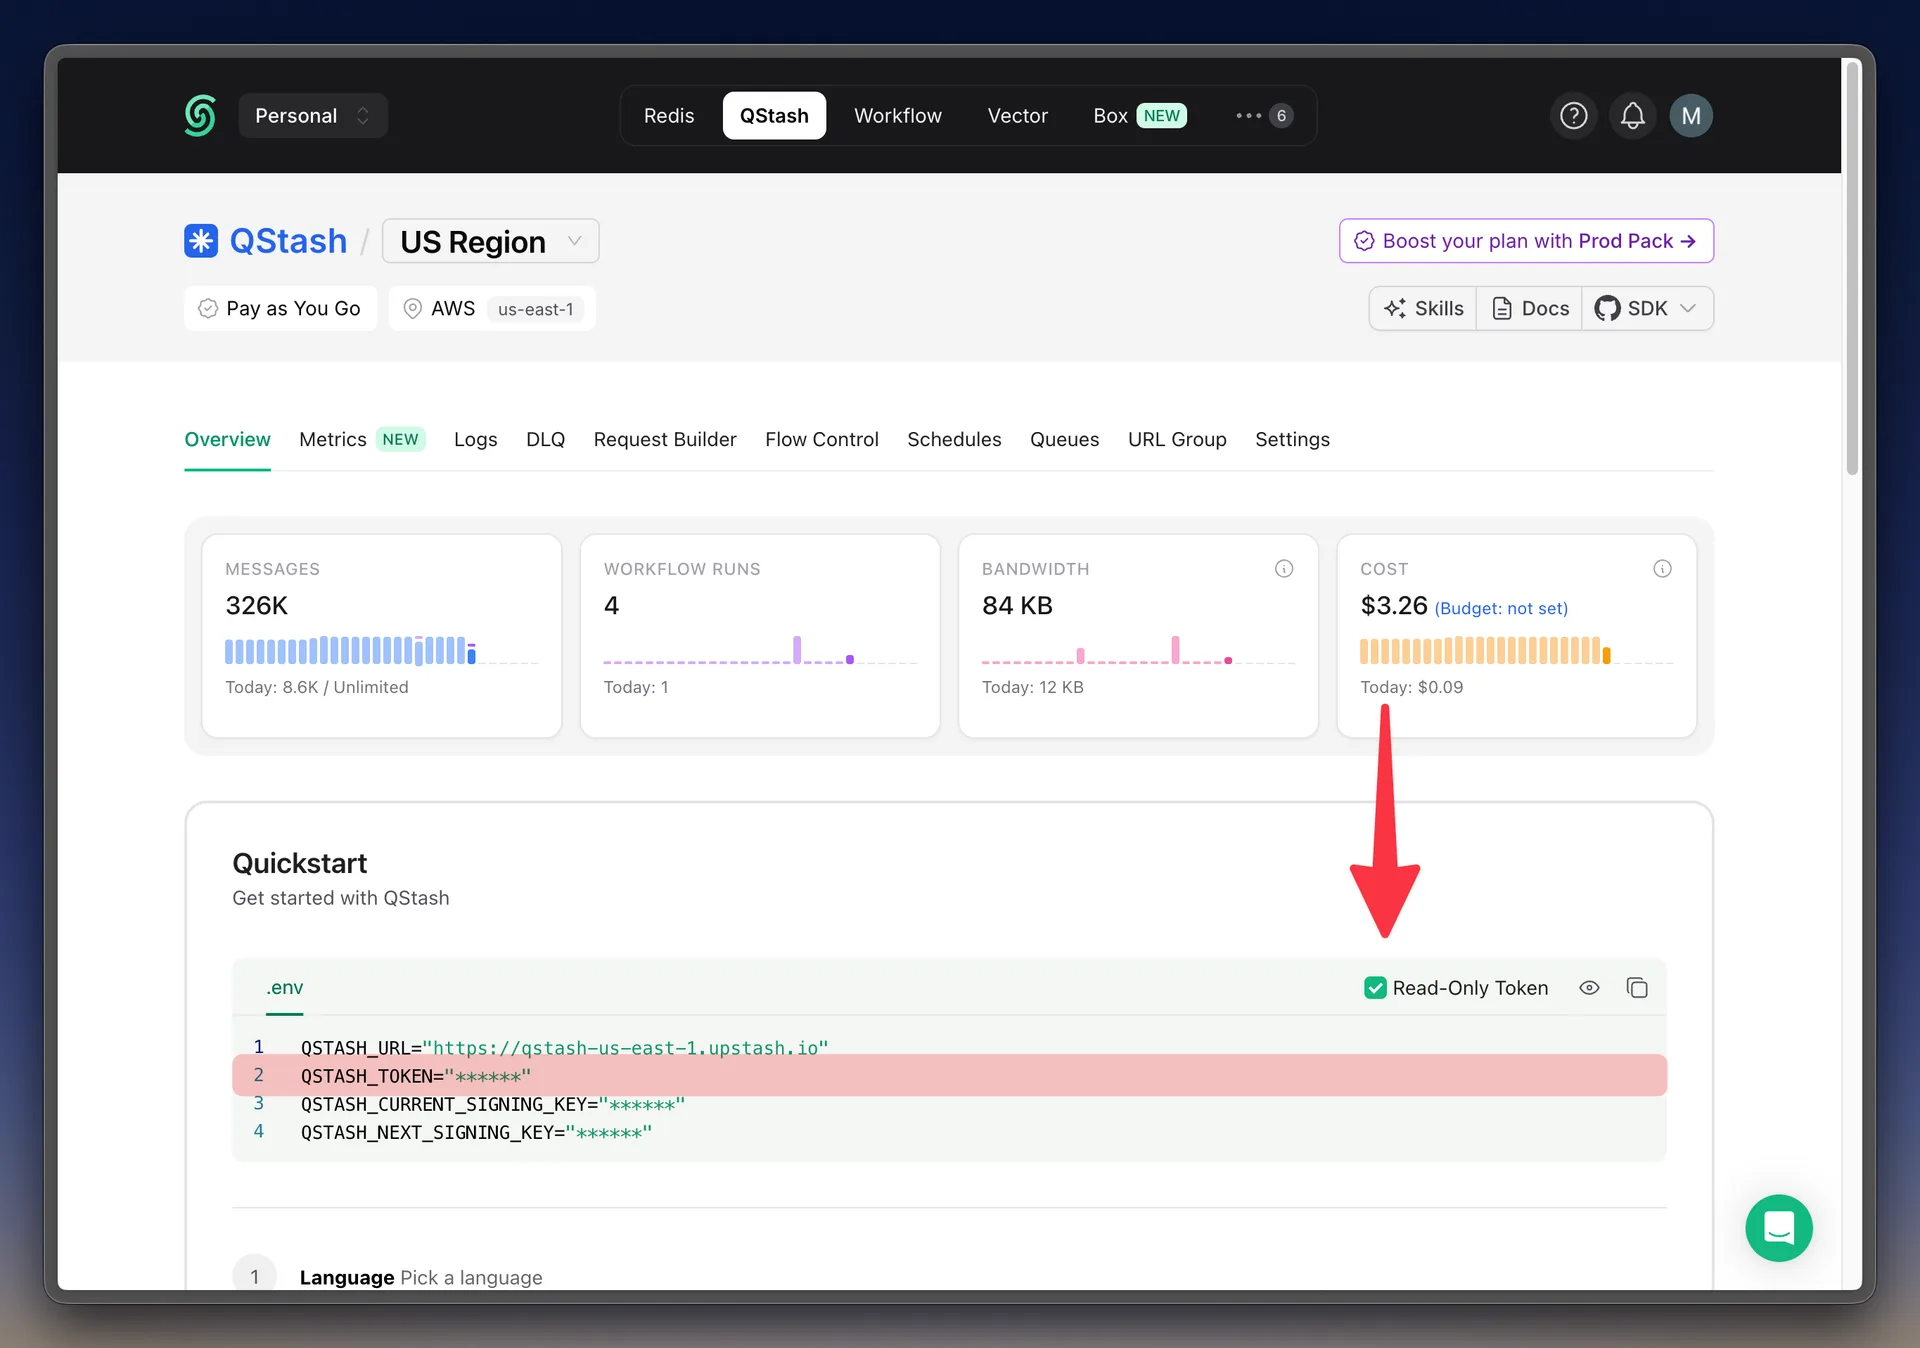Open the green chat support bubble
Image resolution: width=1920 pixels, height=1348 pixels.
(x=1779, y=1228)
